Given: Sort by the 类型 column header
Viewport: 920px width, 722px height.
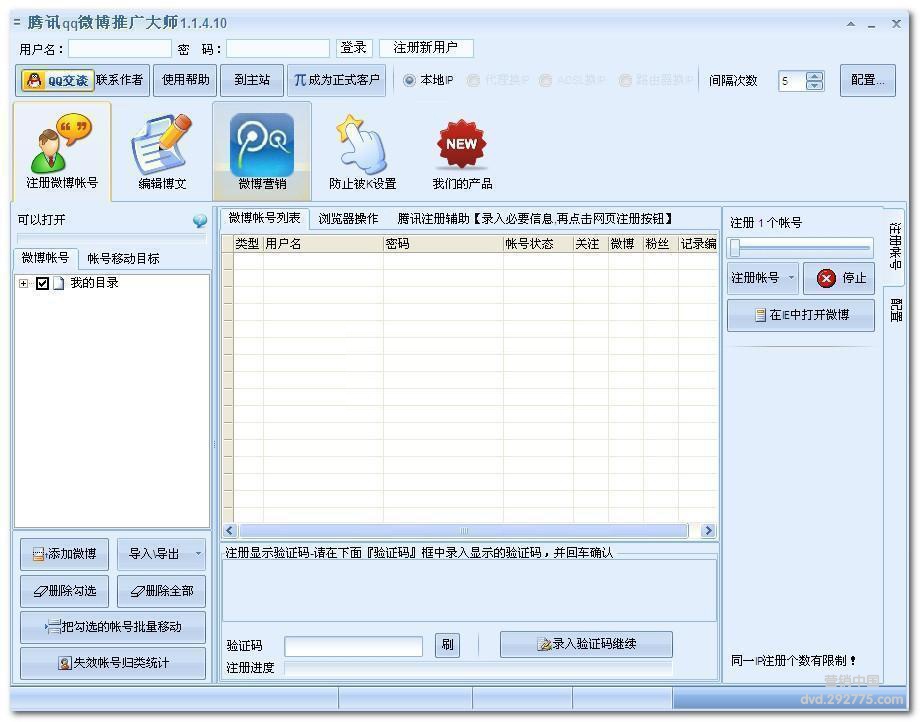Looking at the screenshot, I should coord(248,244).
